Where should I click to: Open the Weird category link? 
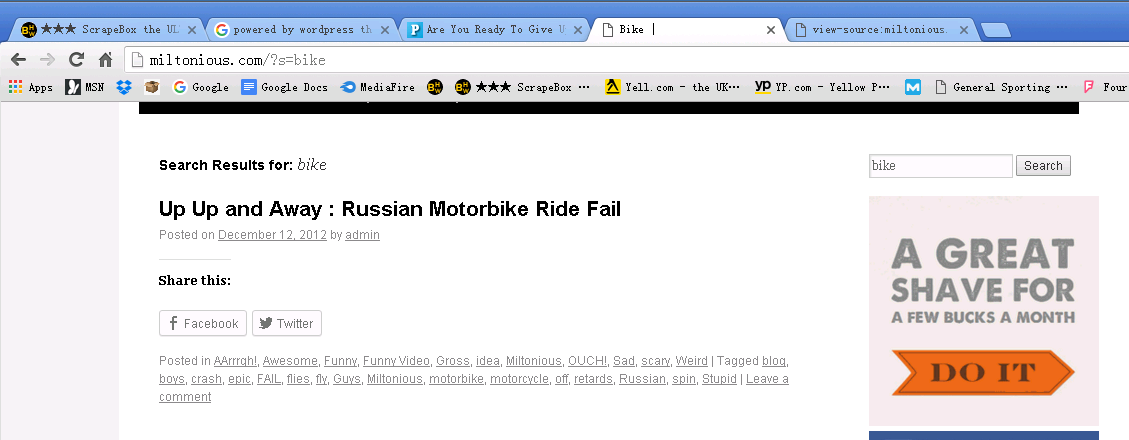[x=691, y=361]
